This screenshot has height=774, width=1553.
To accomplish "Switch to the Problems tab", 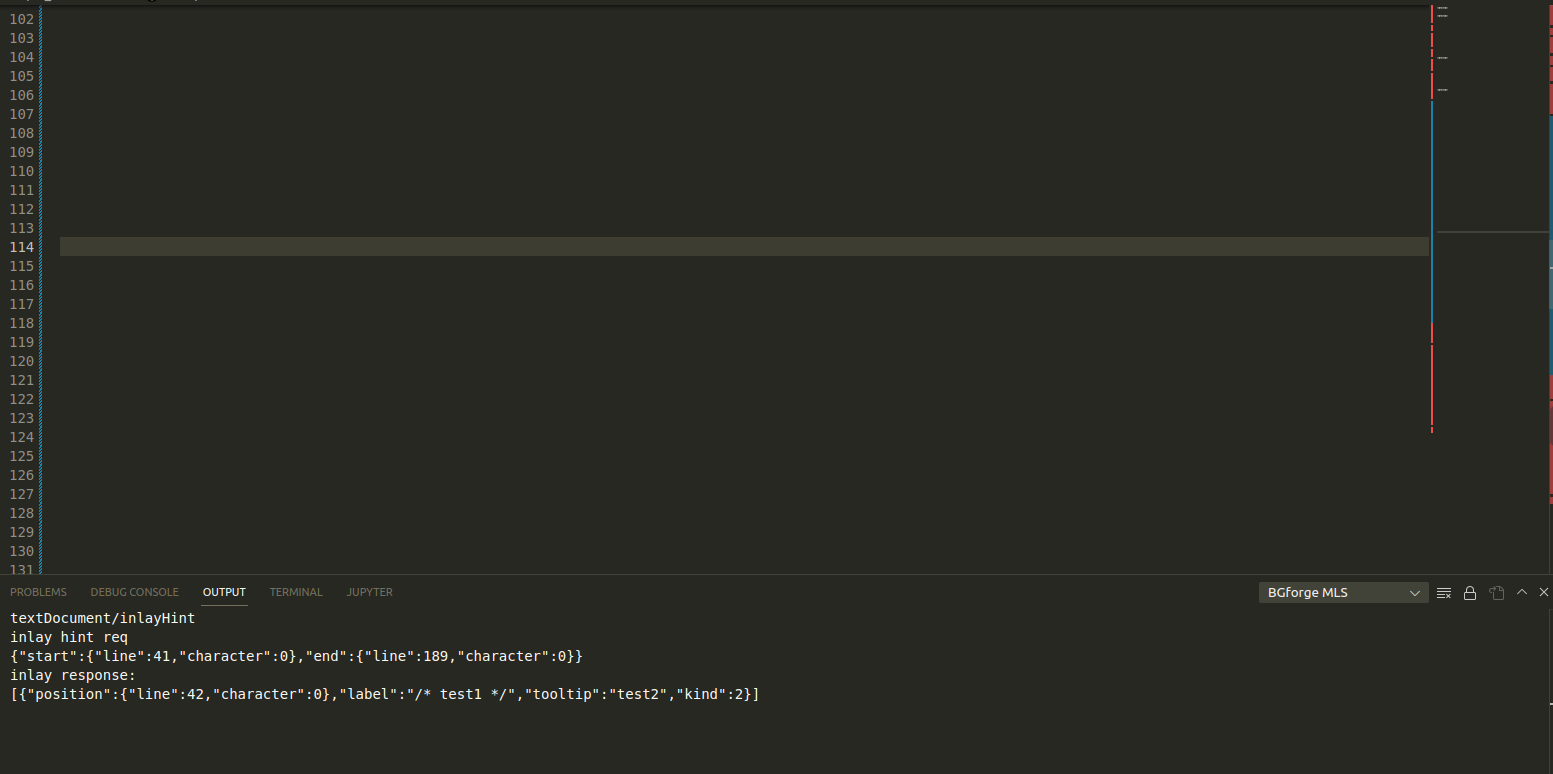I will [x=38, y=592].
